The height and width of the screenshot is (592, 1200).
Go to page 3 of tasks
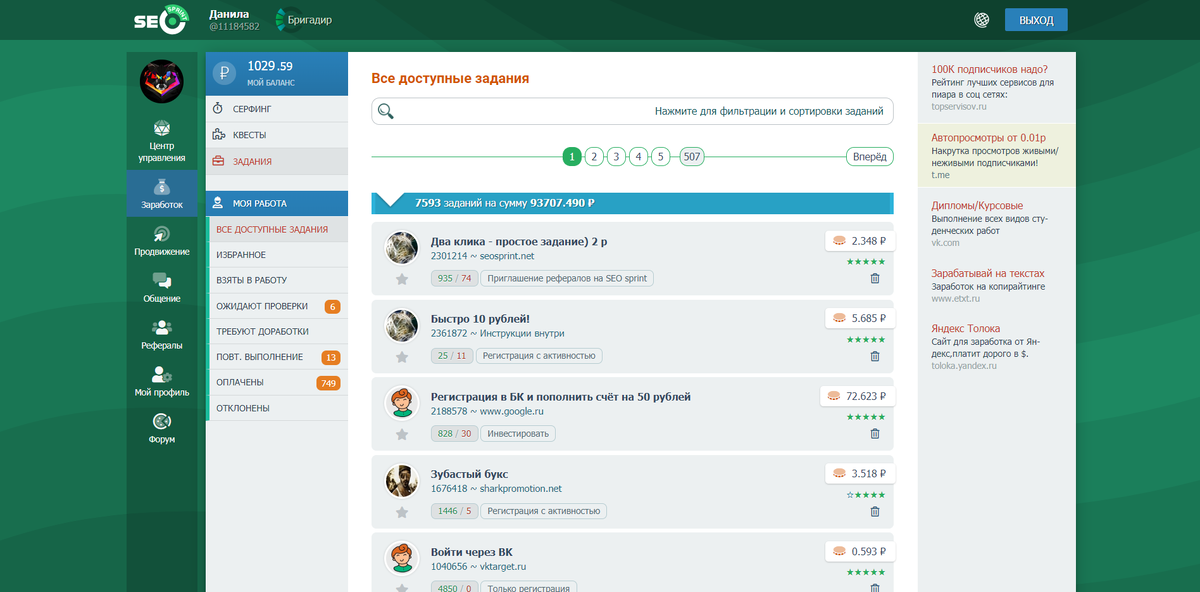point(616,157)
